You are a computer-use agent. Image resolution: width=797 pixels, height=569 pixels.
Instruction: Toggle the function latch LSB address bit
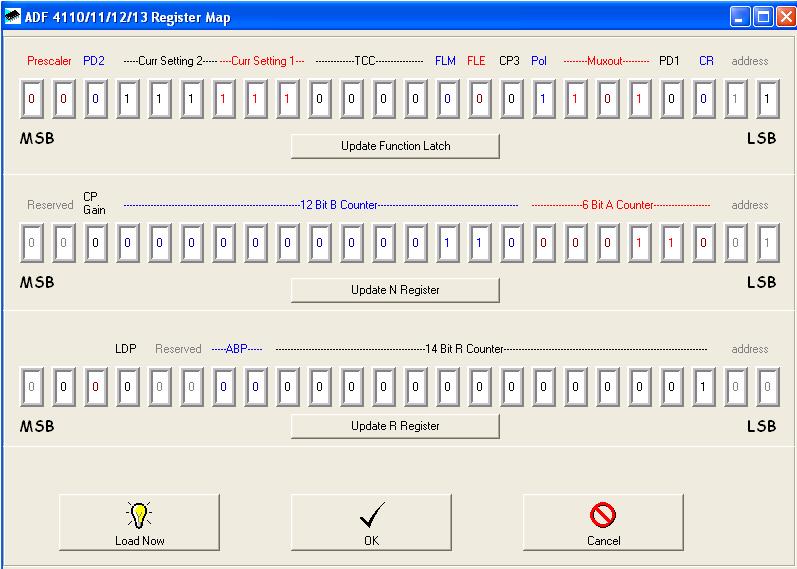pos(767,99)
